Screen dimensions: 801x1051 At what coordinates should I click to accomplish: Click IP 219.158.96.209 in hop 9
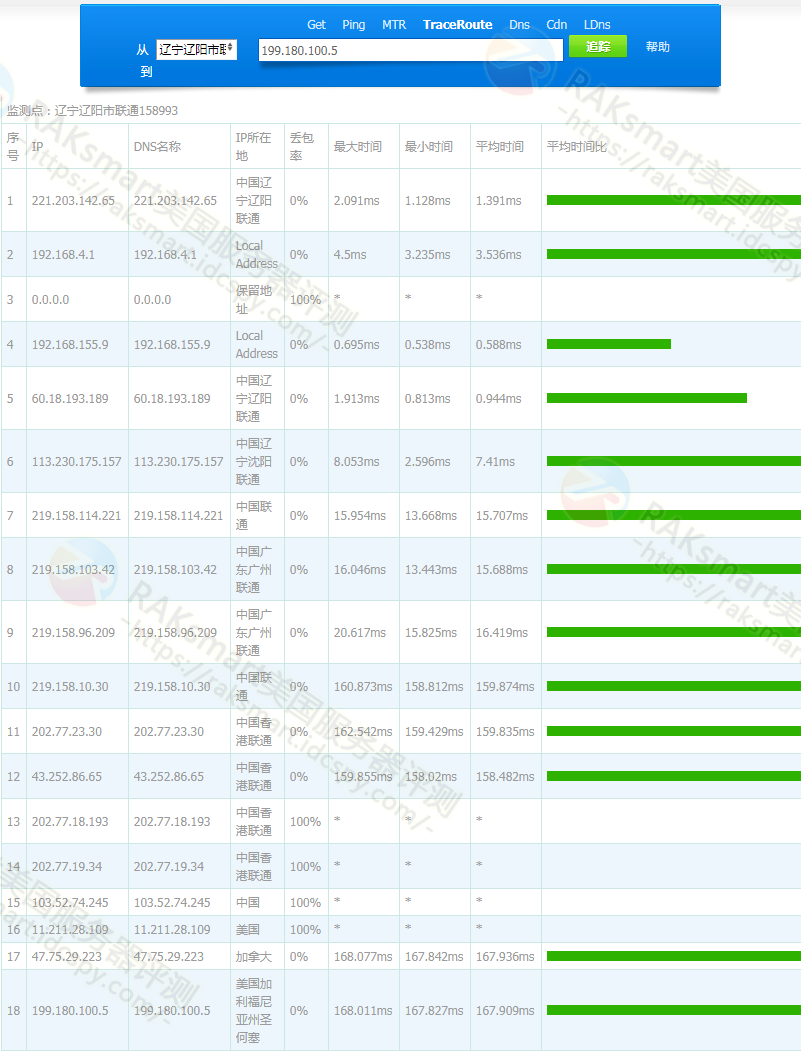(x=73, y=633)
